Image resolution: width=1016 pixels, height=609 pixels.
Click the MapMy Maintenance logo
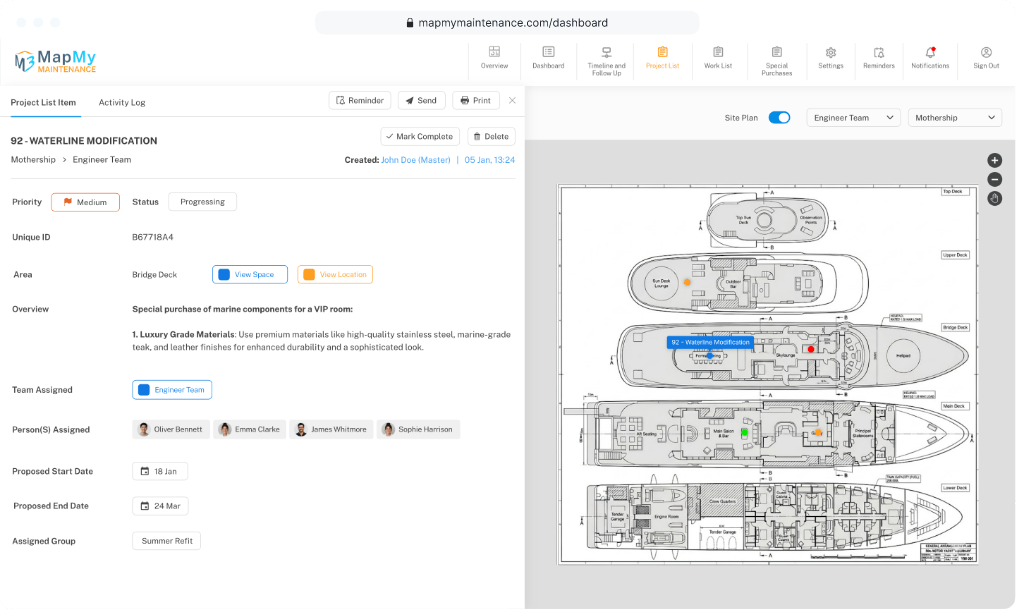coord(55,62)
